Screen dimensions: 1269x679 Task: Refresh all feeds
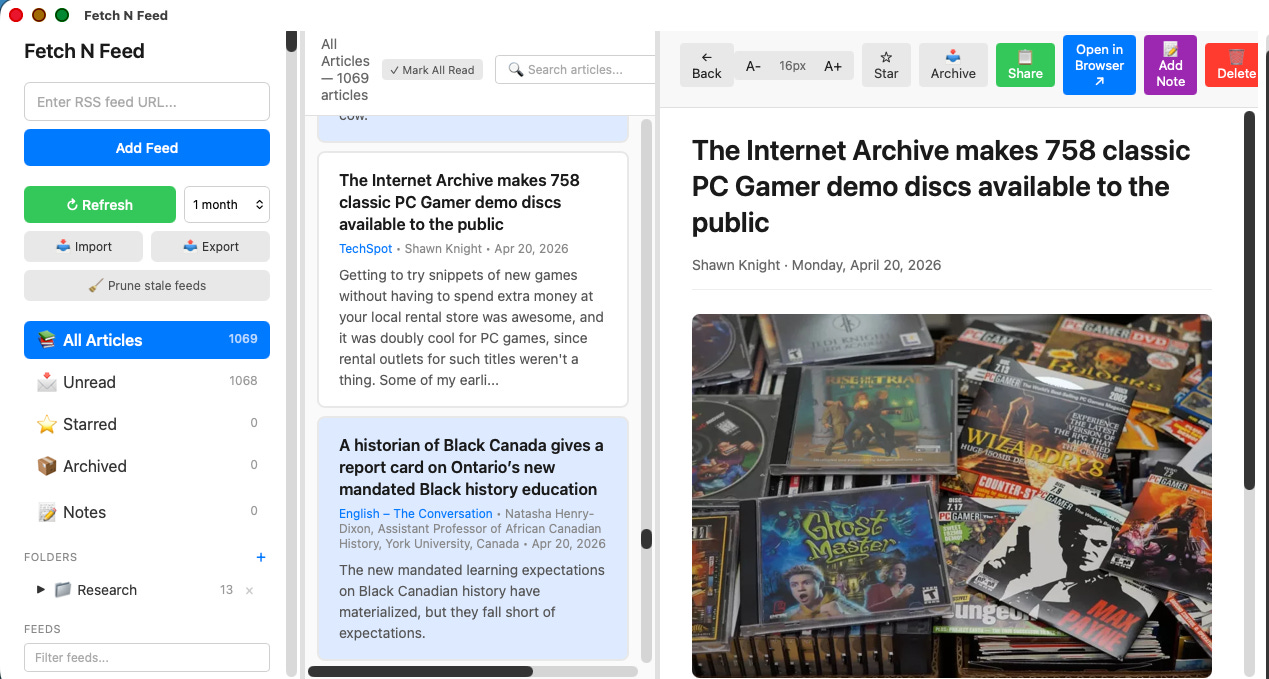click(x=100, y=204)
